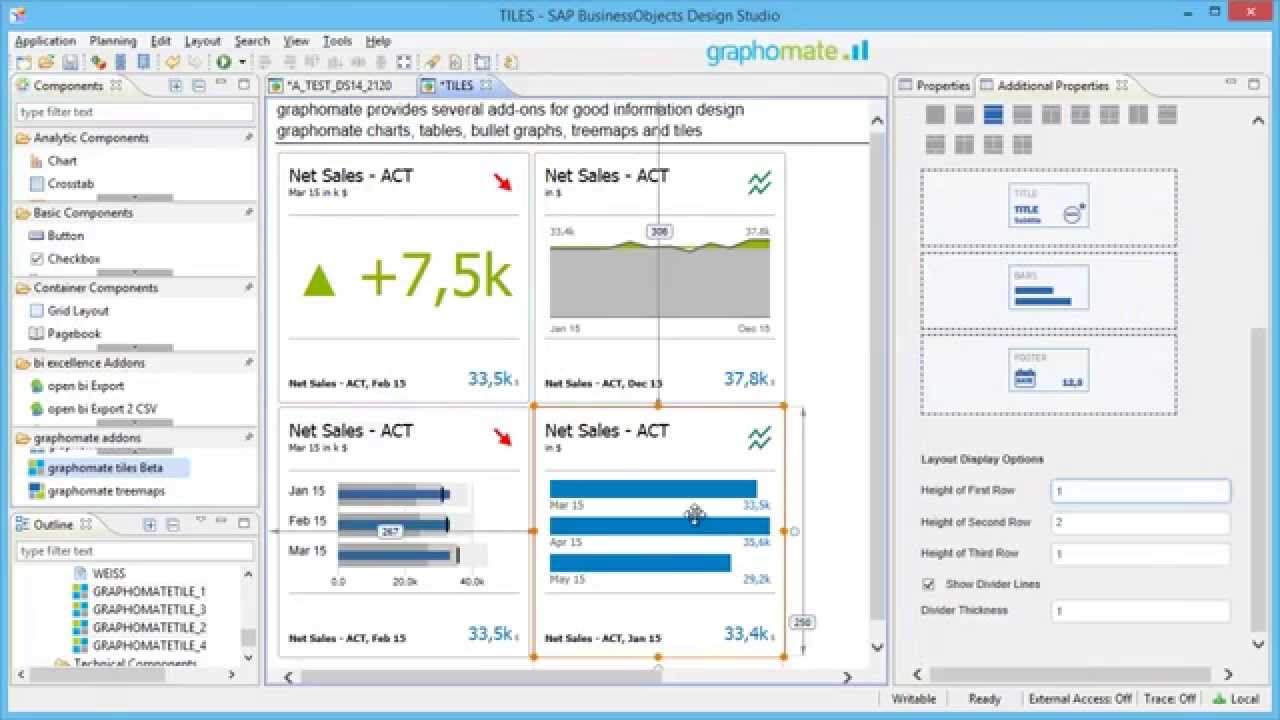Click the Maximize Component toolbar icon
Screen dimensions: 1280x720
pos(404,62)
